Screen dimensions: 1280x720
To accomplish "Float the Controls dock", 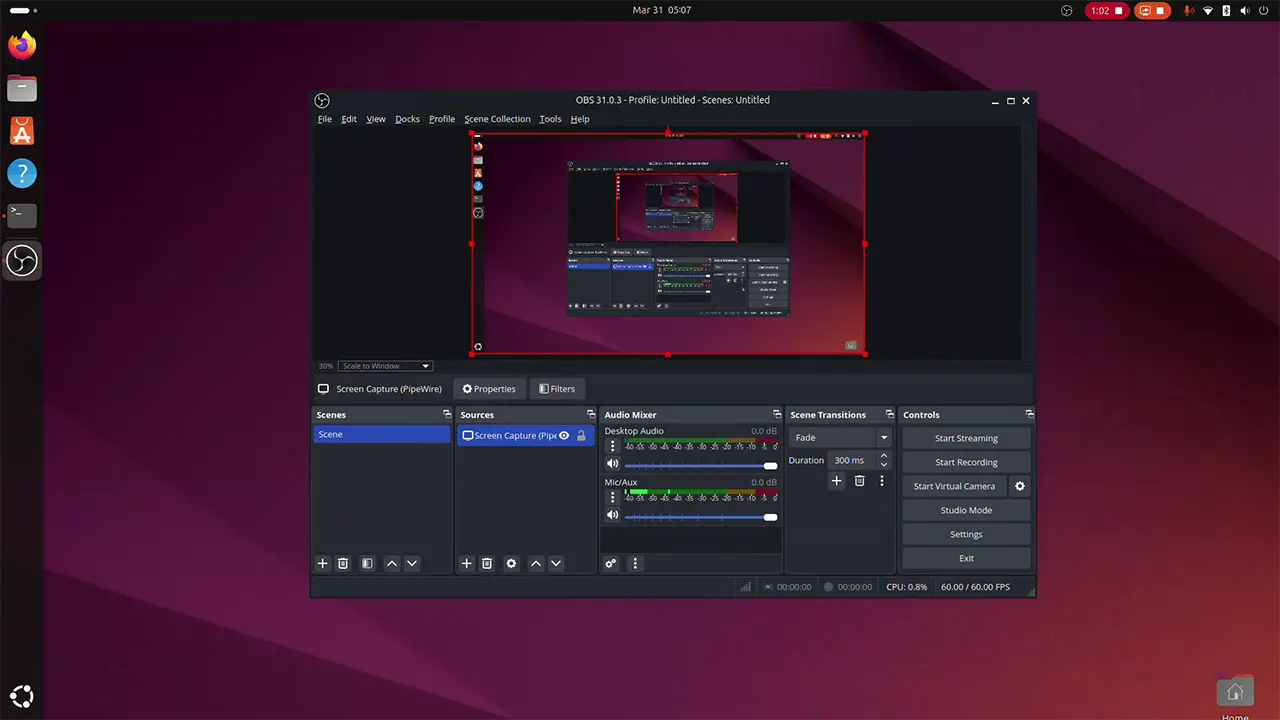I will (x=1030, y=414).
